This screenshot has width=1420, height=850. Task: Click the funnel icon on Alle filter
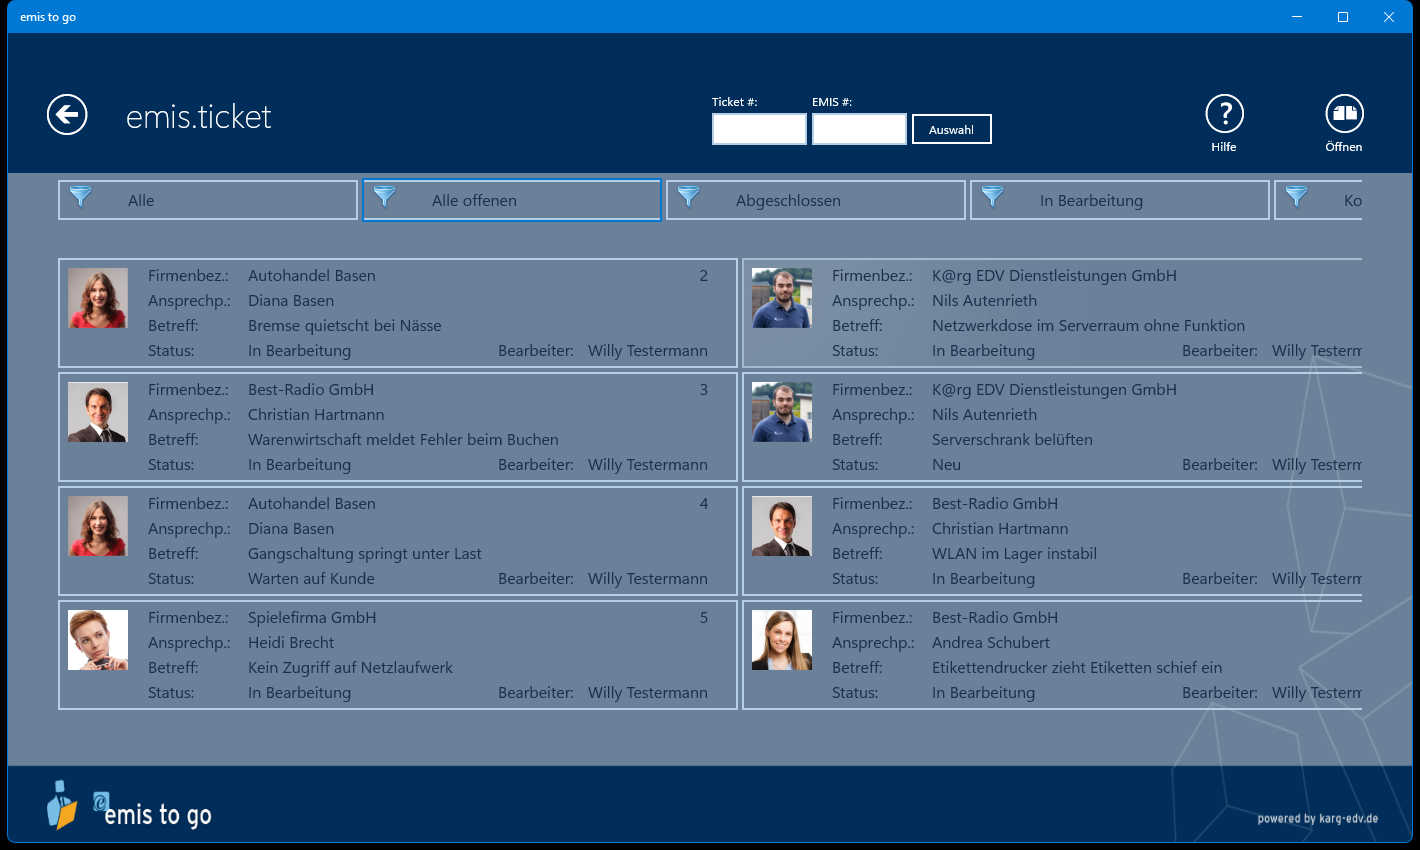[x=81, y=197]
